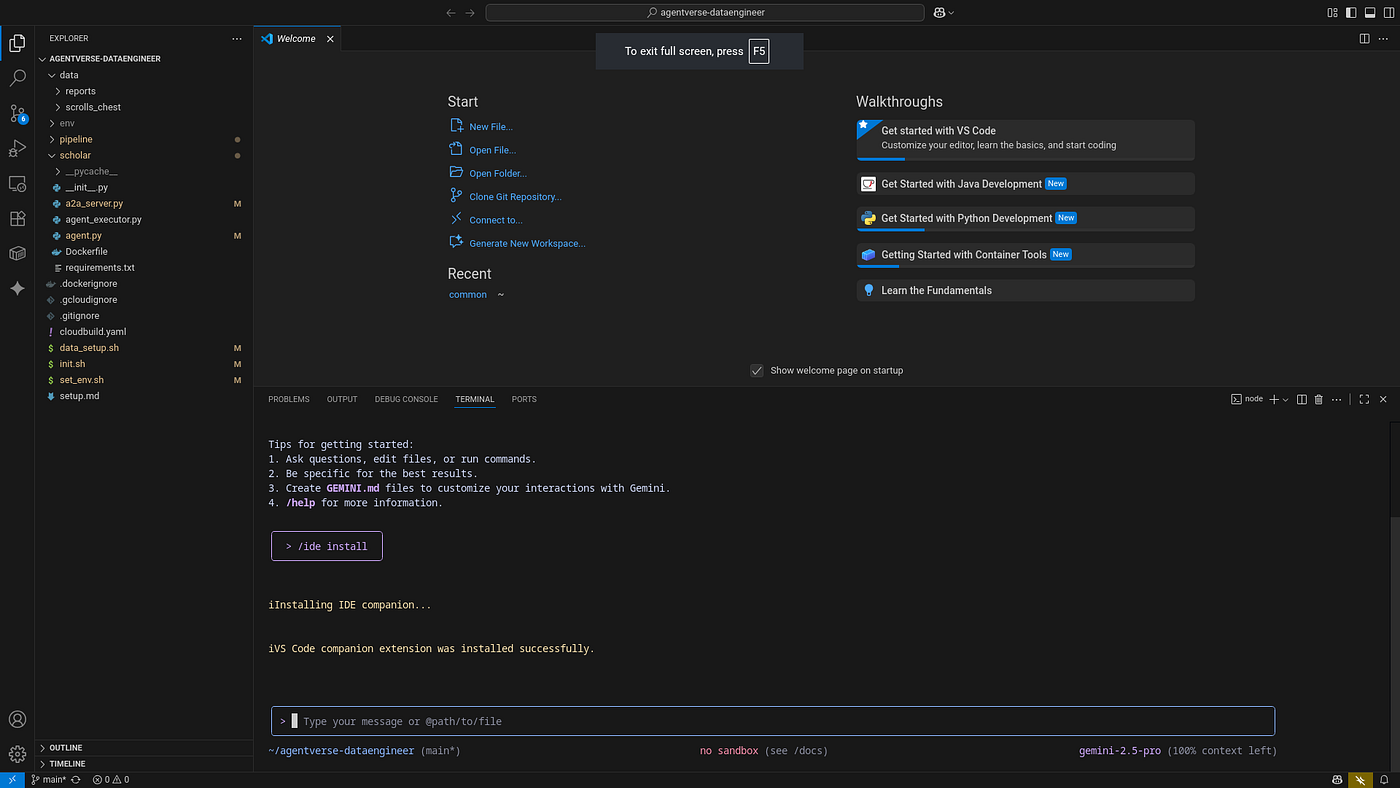Click the Connect to... link
The width and height of the screenshot is (1400, 788).
click(x=495, y=220)
